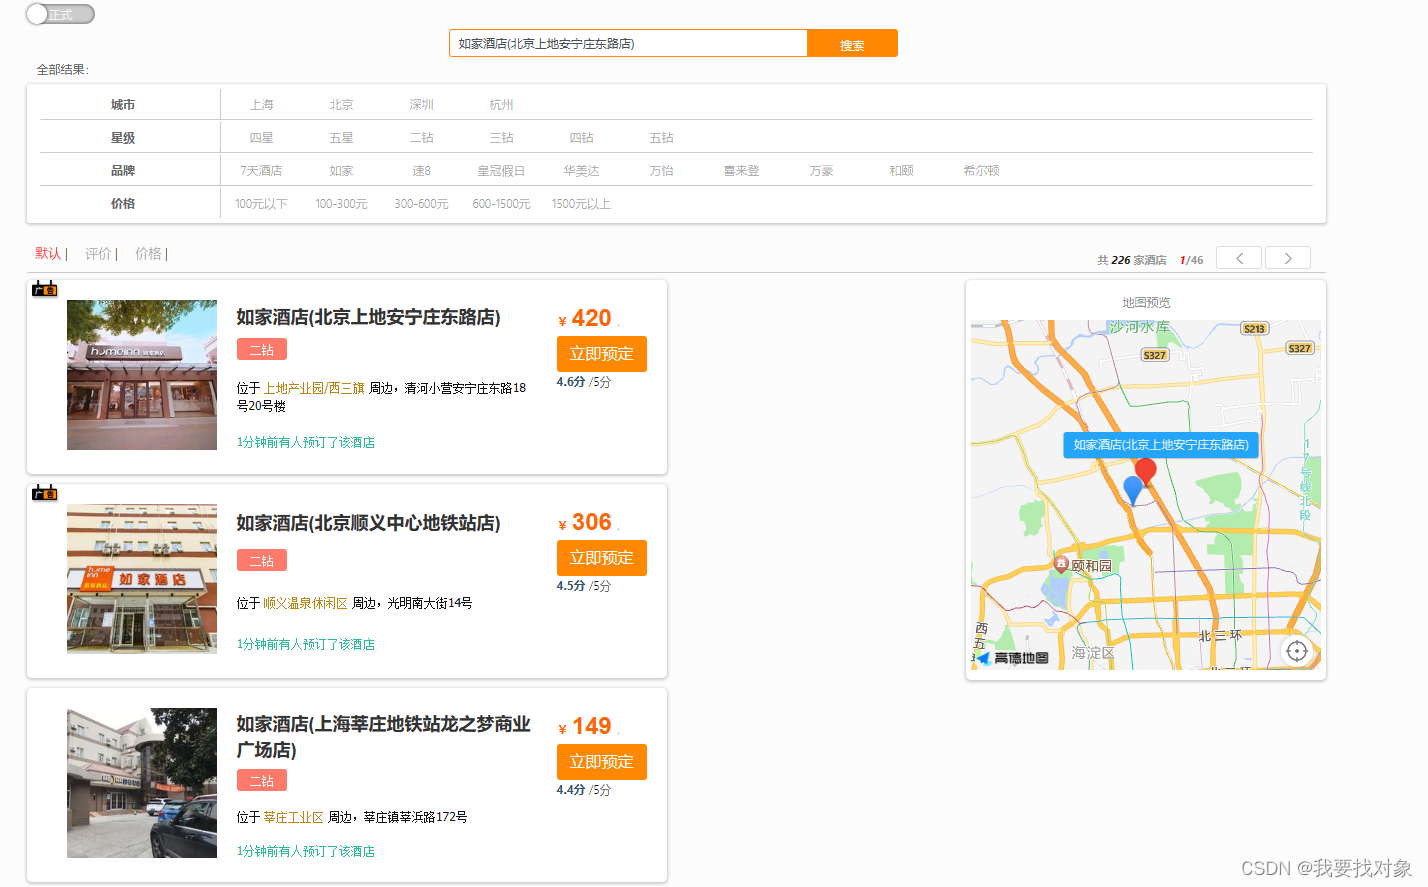This screenshot has width=1428, height=887.
Task: Open title 如家酒店(北京上地安宁庄东路店) in the results list
Action: 369,317
